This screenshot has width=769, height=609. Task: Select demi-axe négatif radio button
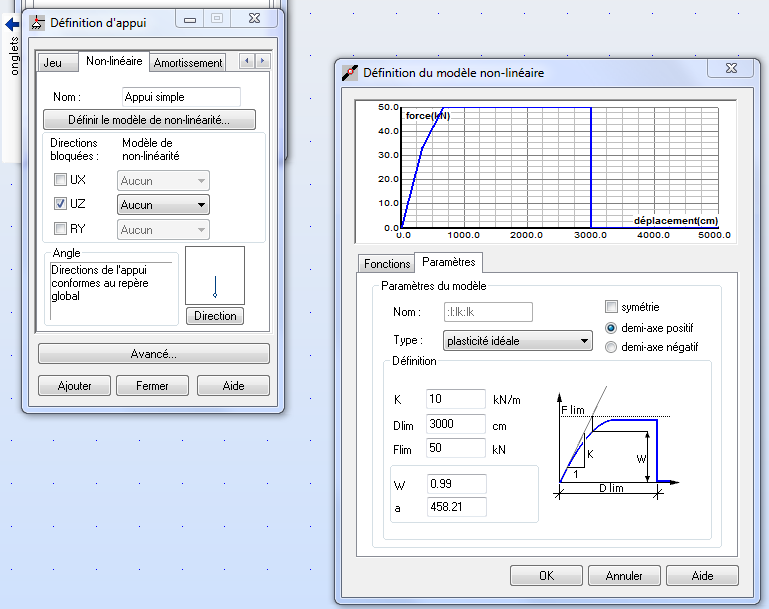(x=611, y=347)
